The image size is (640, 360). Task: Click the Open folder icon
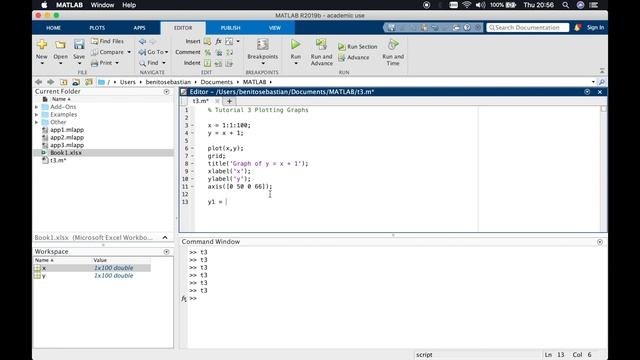coord(60,44)
